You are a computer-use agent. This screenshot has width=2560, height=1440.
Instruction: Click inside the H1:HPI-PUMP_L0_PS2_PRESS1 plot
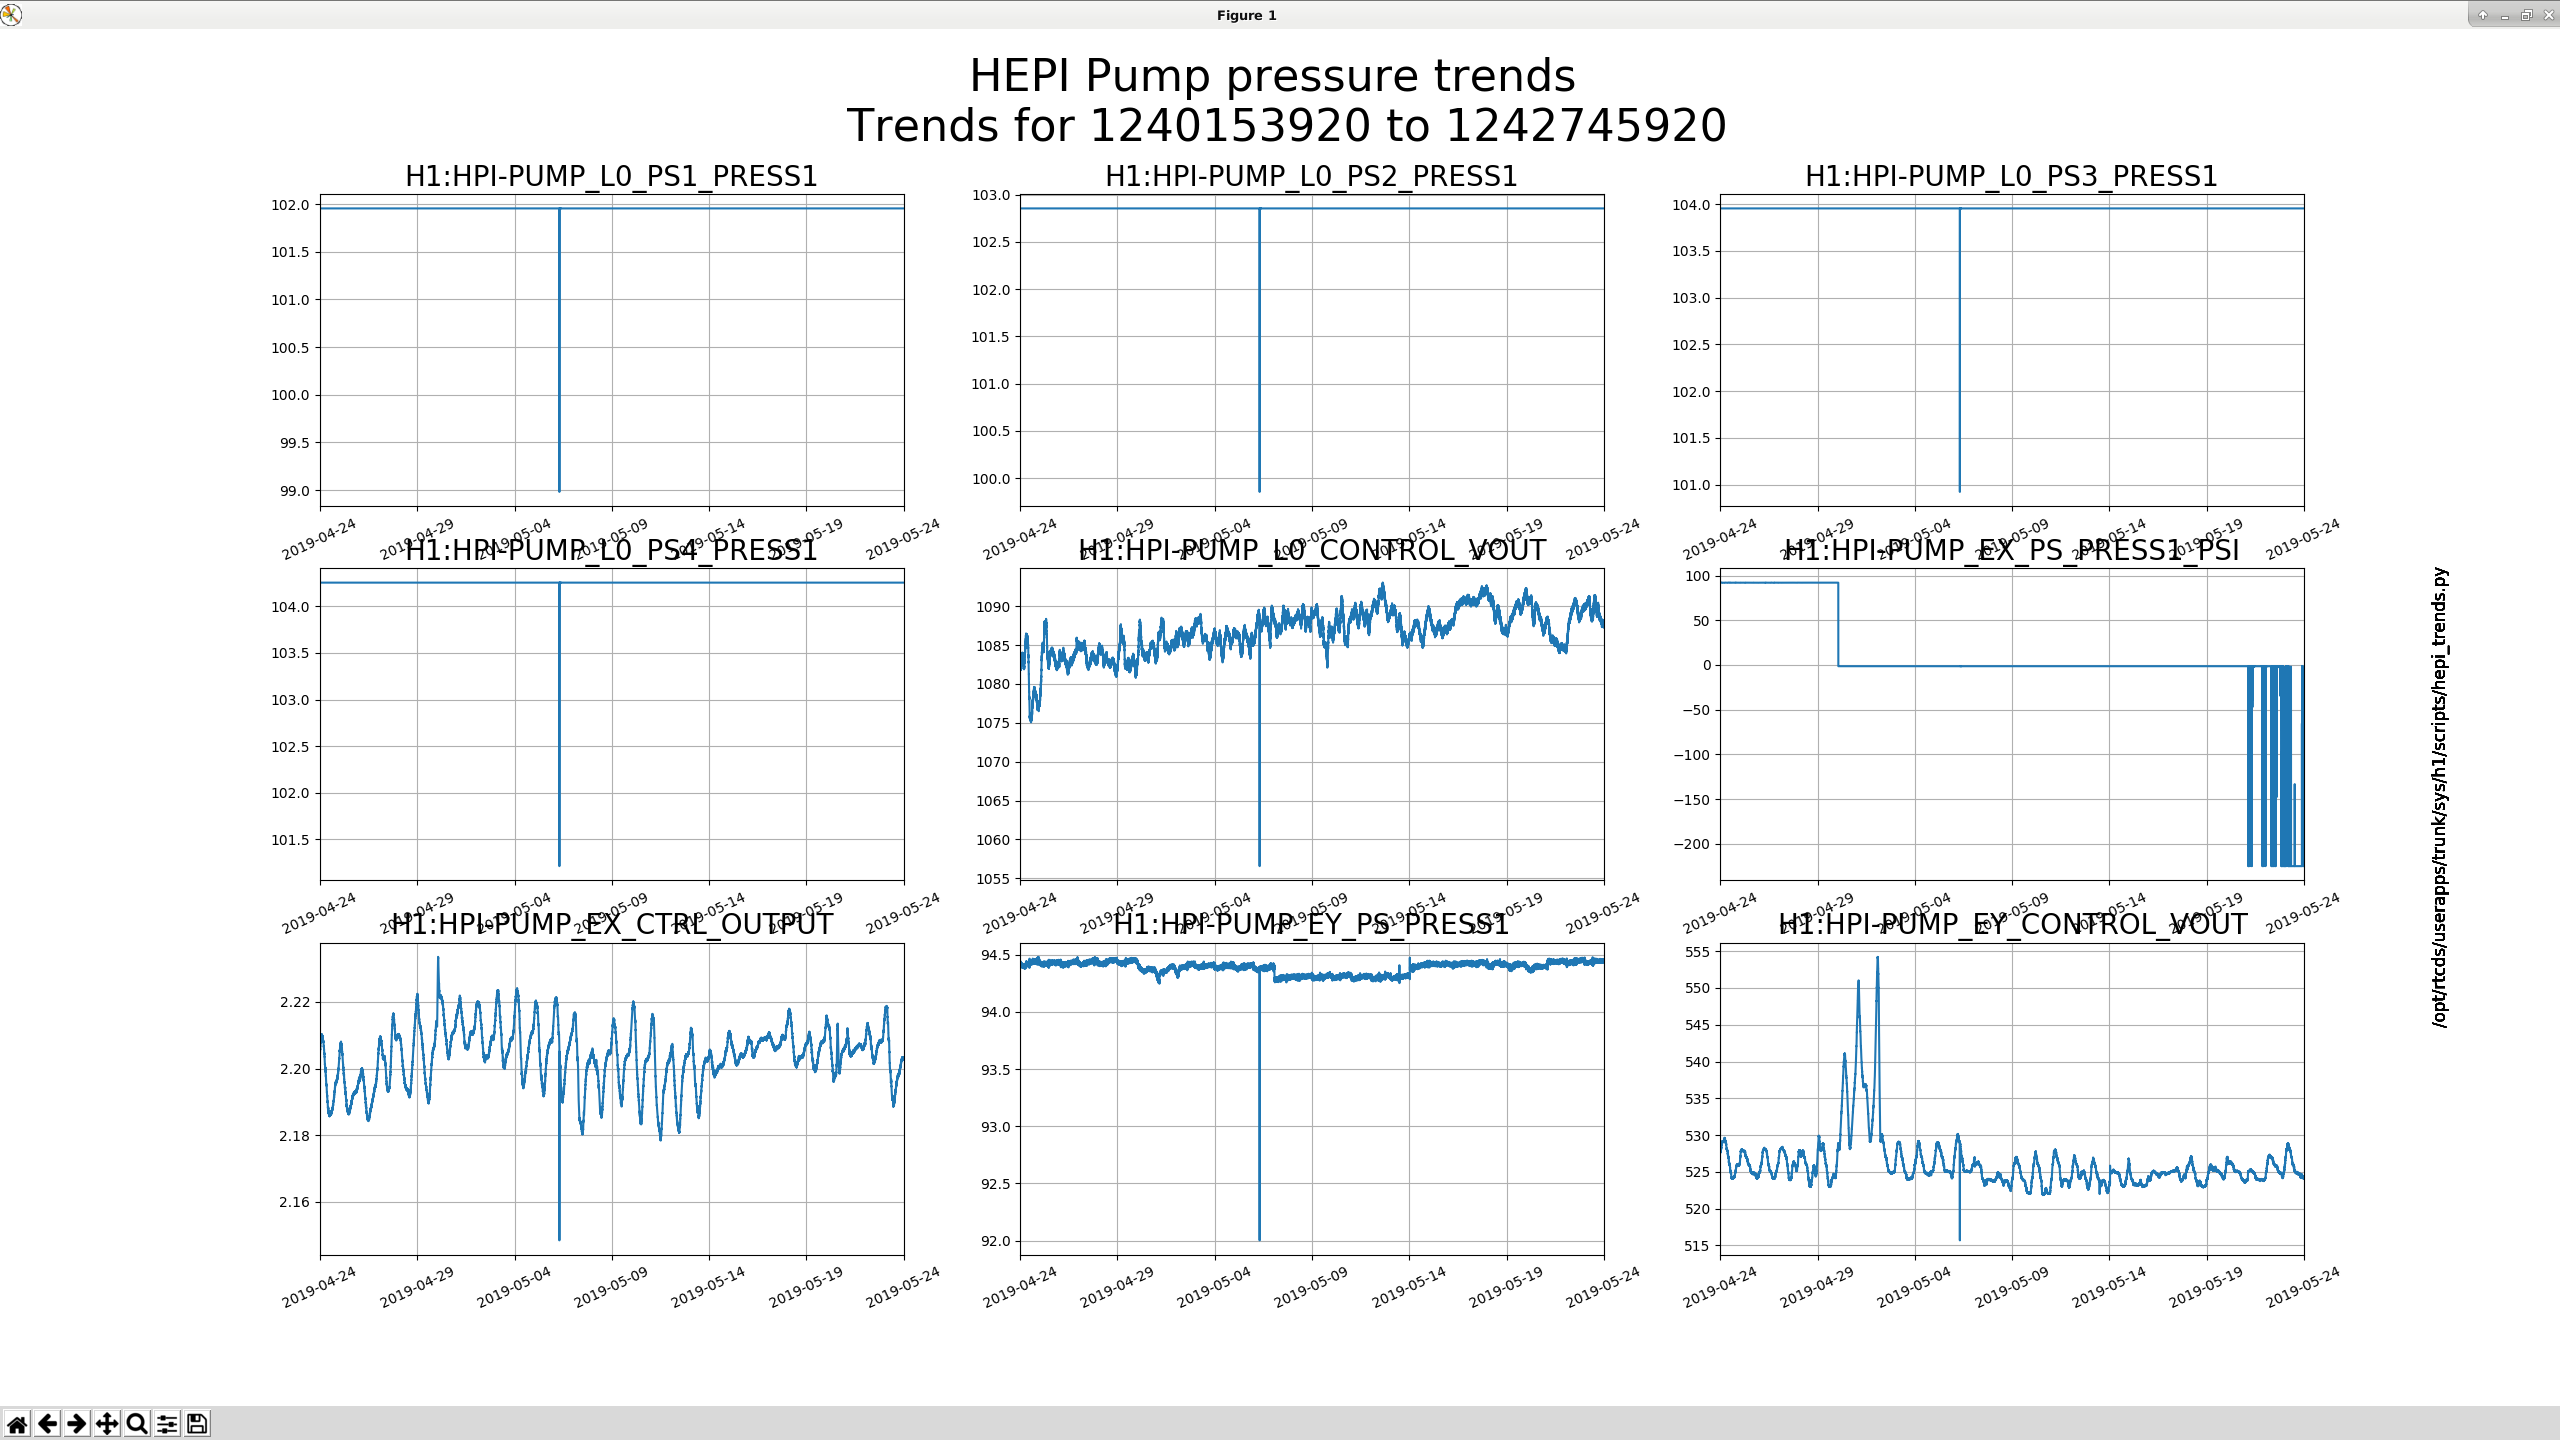click(x=1312, y=350)
